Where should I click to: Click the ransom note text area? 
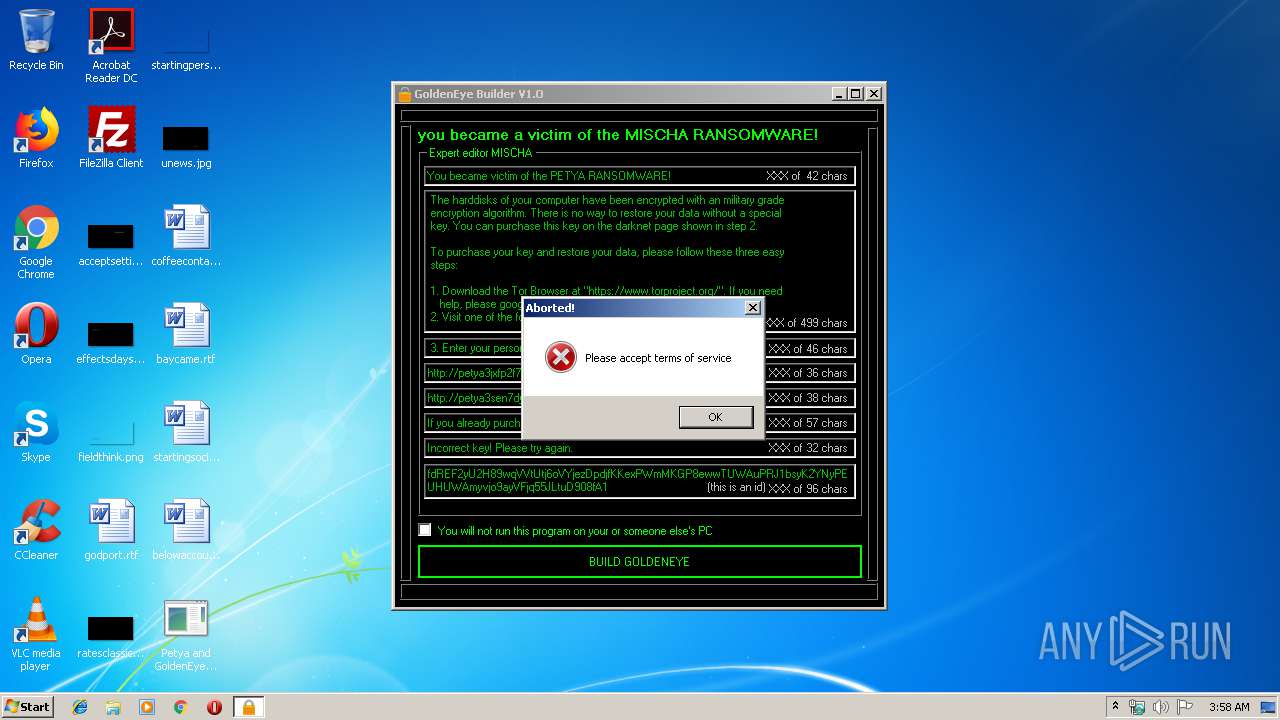639,261
